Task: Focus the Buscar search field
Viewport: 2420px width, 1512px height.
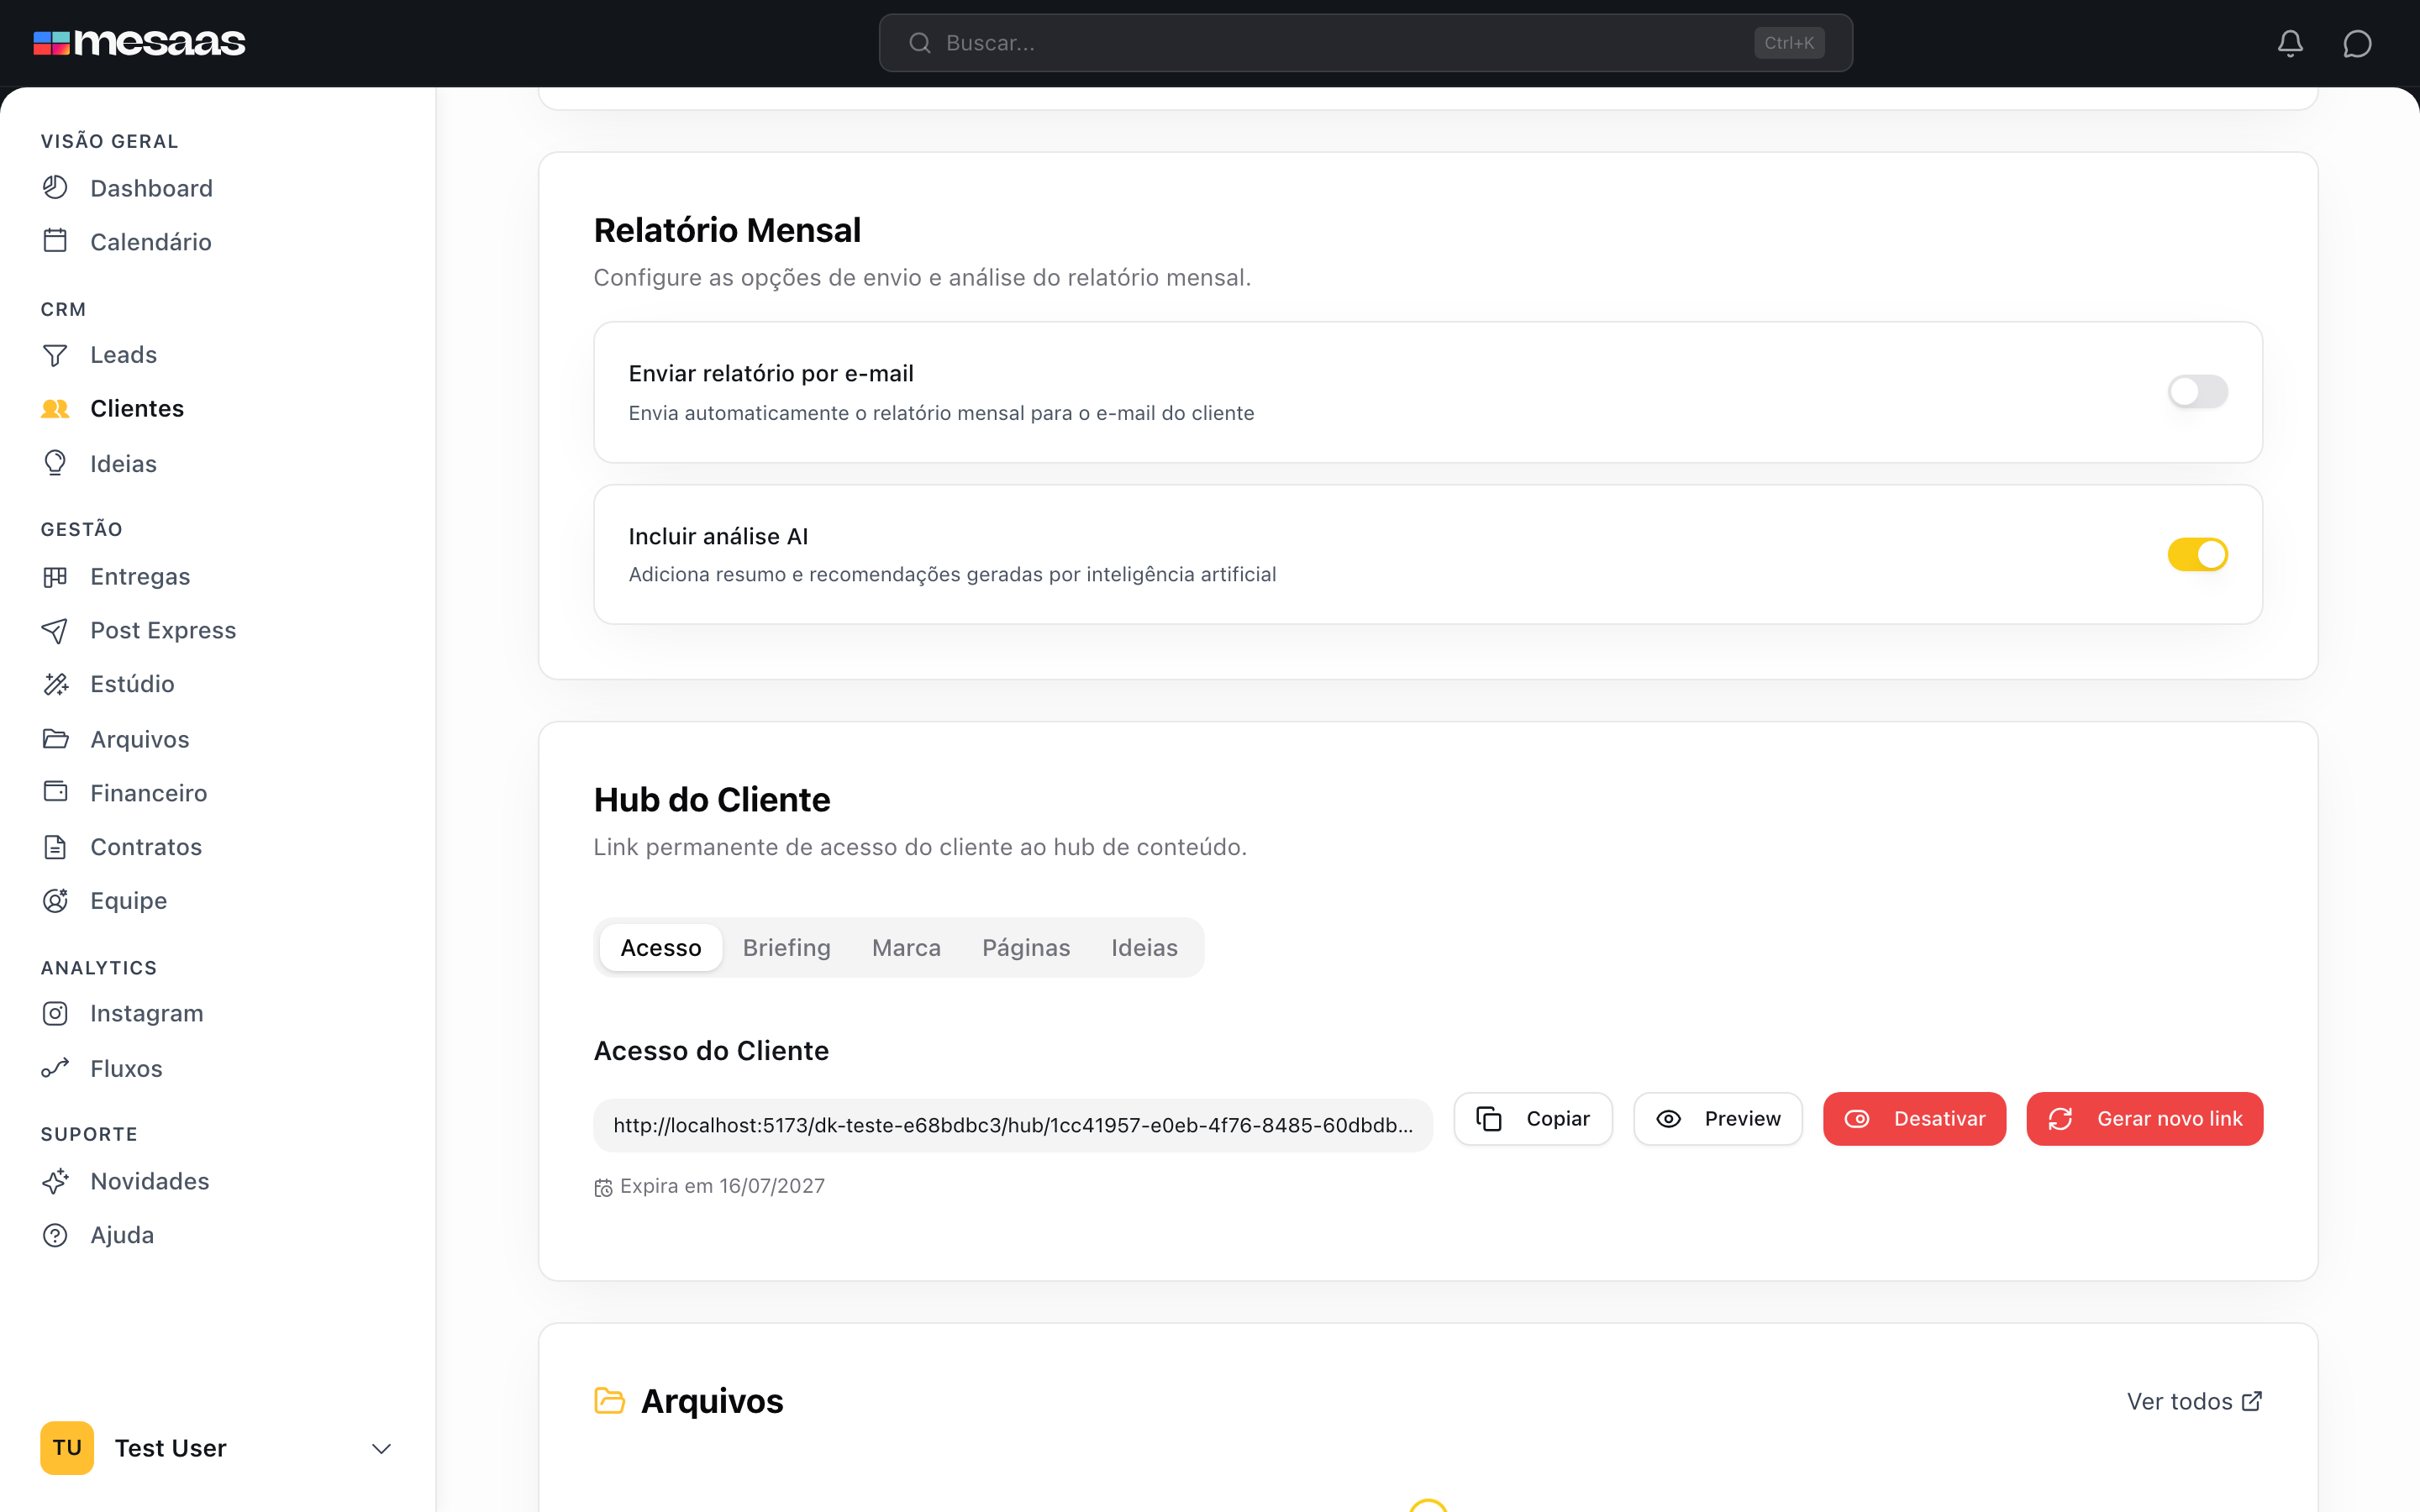Action: point(1365,43)
